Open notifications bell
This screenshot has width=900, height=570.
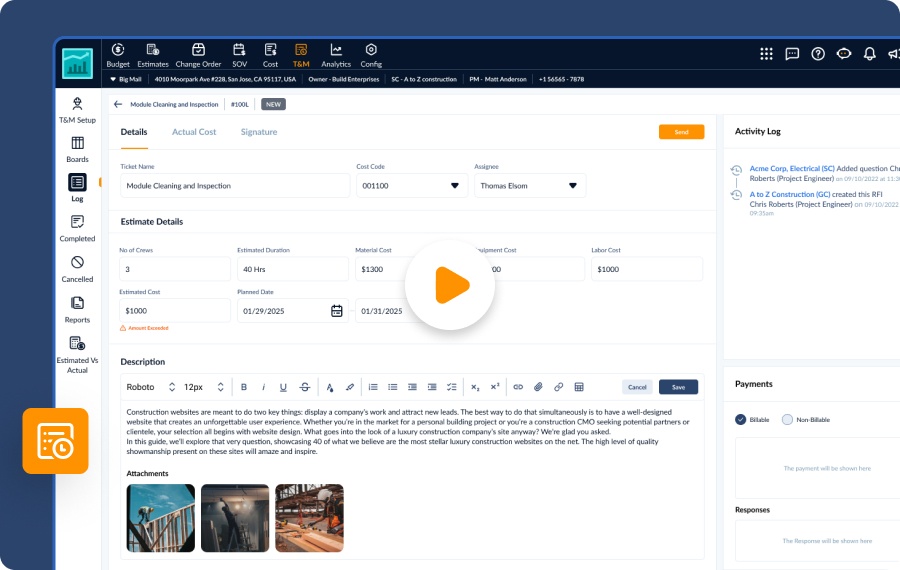[x=870, y=54]
